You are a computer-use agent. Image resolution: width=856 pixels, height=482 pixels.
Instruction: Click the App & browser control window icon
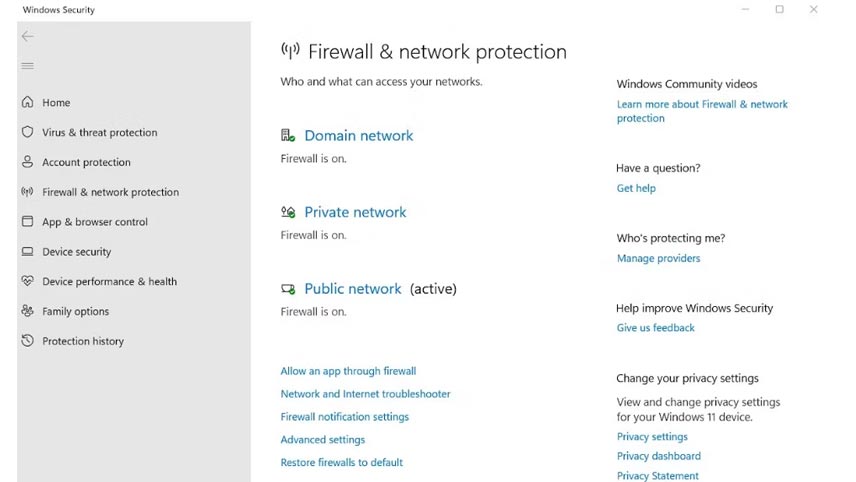click(x=27, y=221)
